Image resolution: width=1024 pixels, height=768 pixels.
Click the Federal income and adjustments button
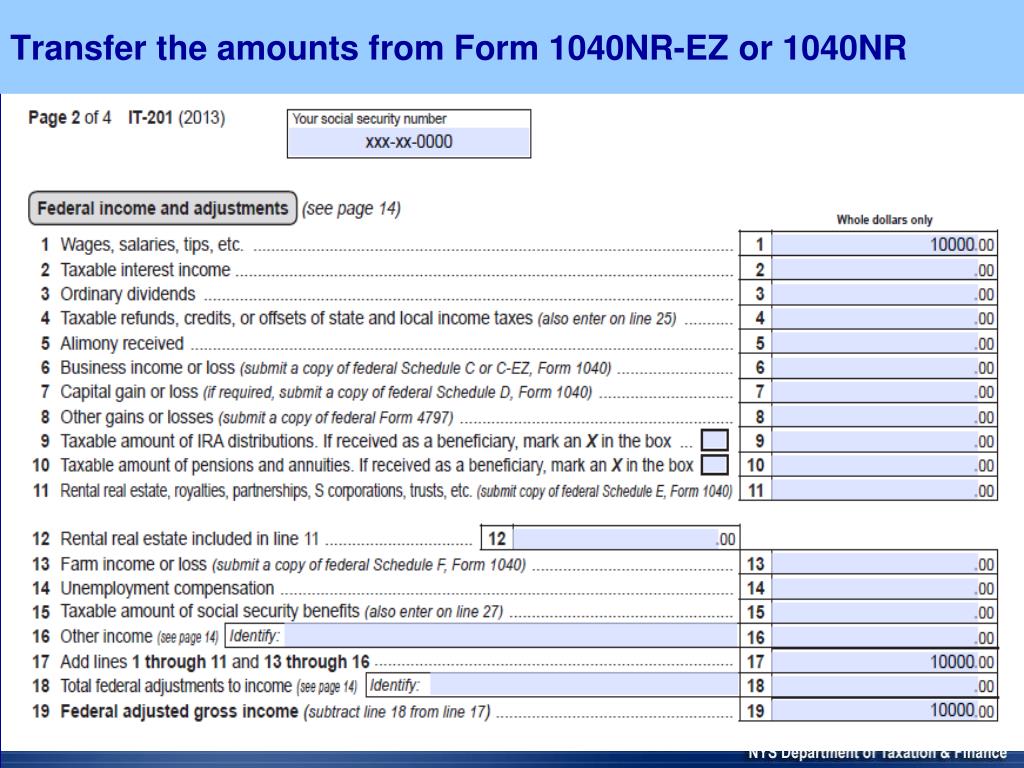pyautogui.click(x=163, y=208)
